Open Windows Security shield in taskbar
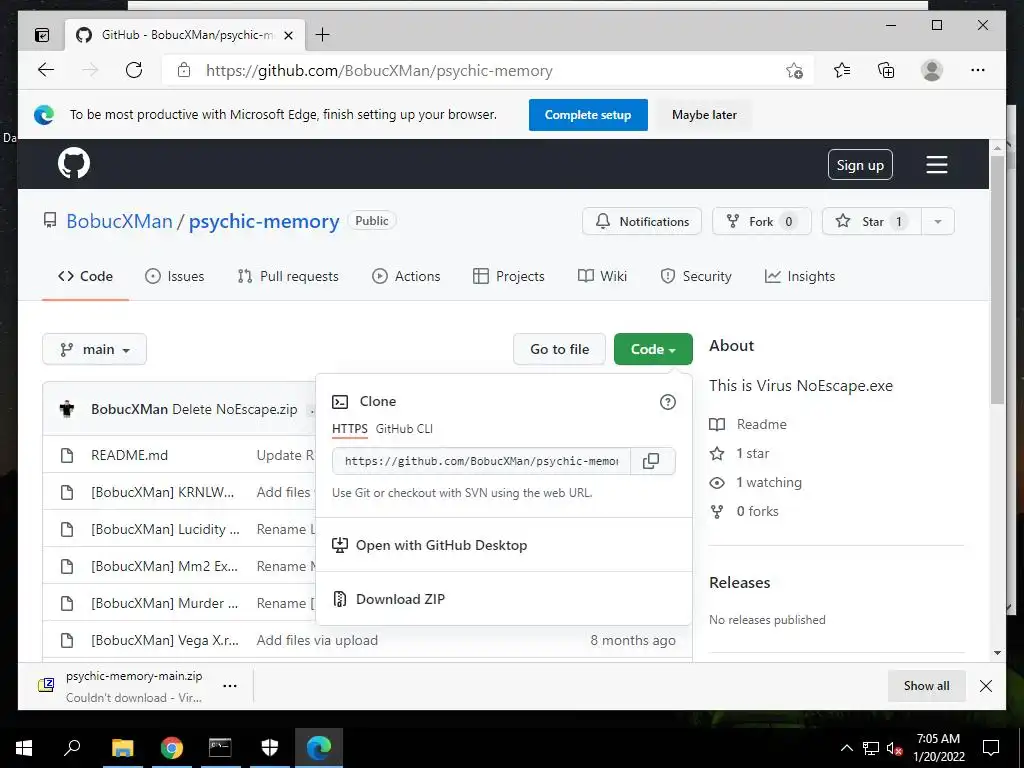The width and height of the screenshot is (1024, 768). pyautogui.click(x=270, y=747)
